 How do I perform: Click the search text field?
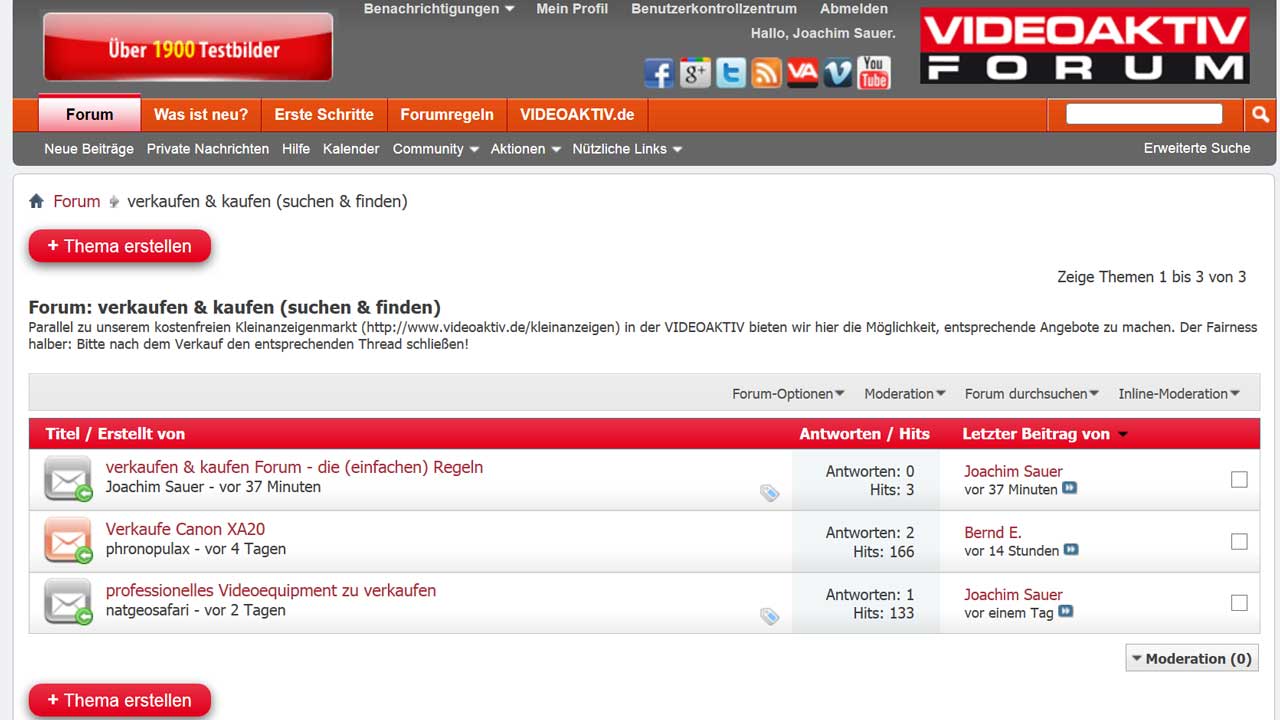coord(1144,114)
